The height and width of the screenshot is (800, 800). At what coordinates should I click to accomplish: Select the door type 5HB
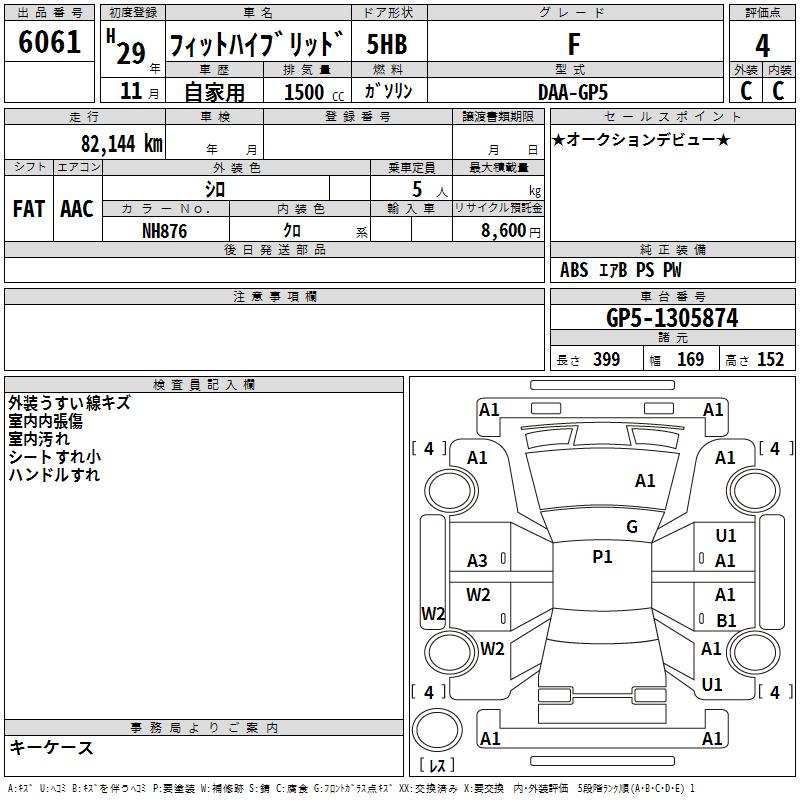(x=387, y=44)
